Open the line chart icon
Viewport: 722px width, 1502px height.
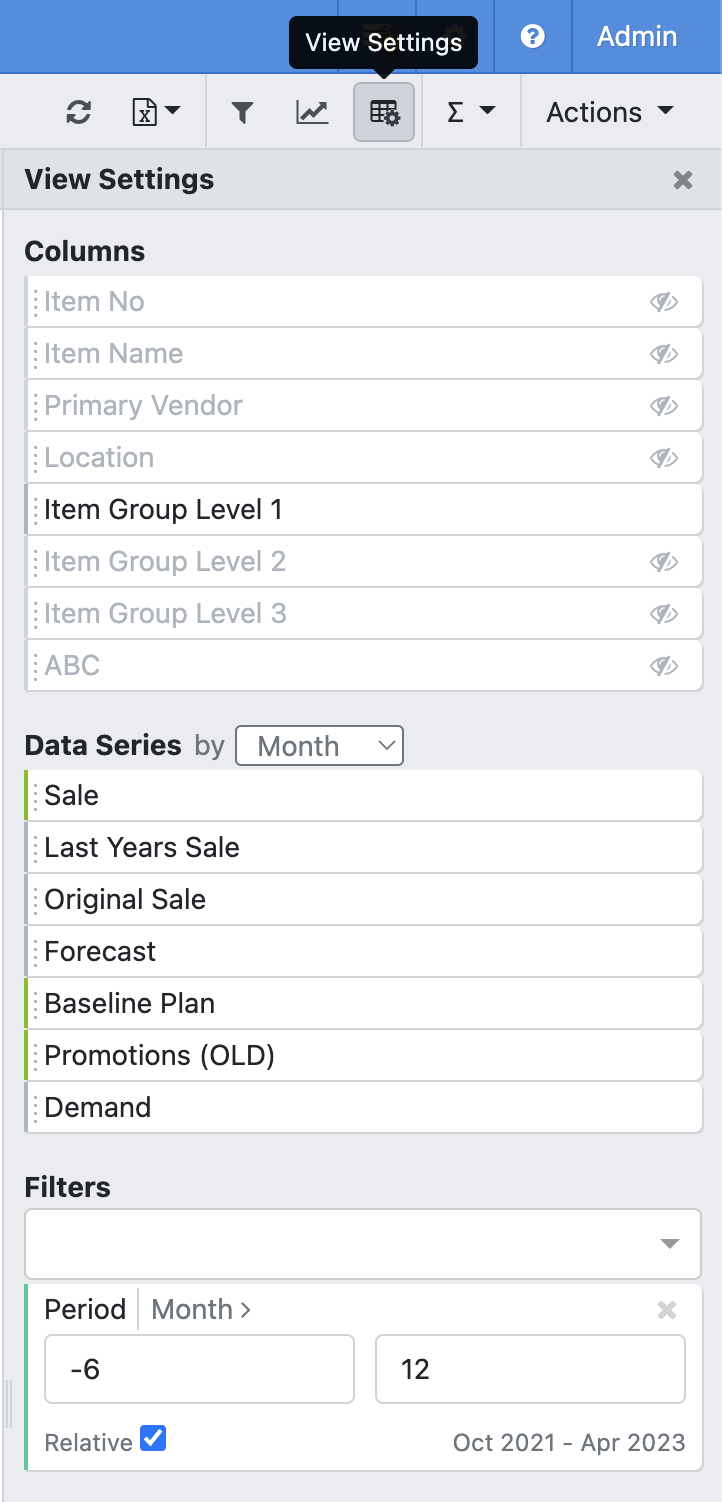[312, 113]
